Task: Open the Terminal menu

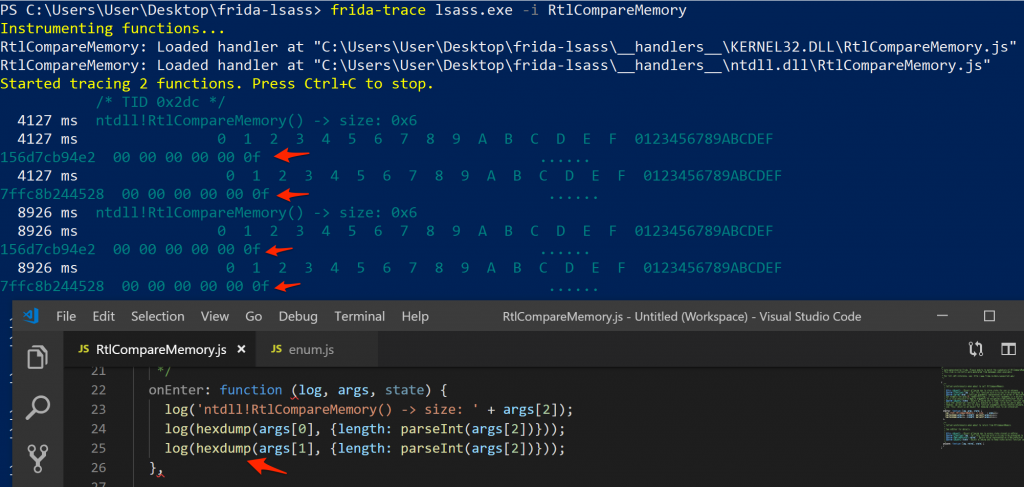Action: tap(359, 316)
